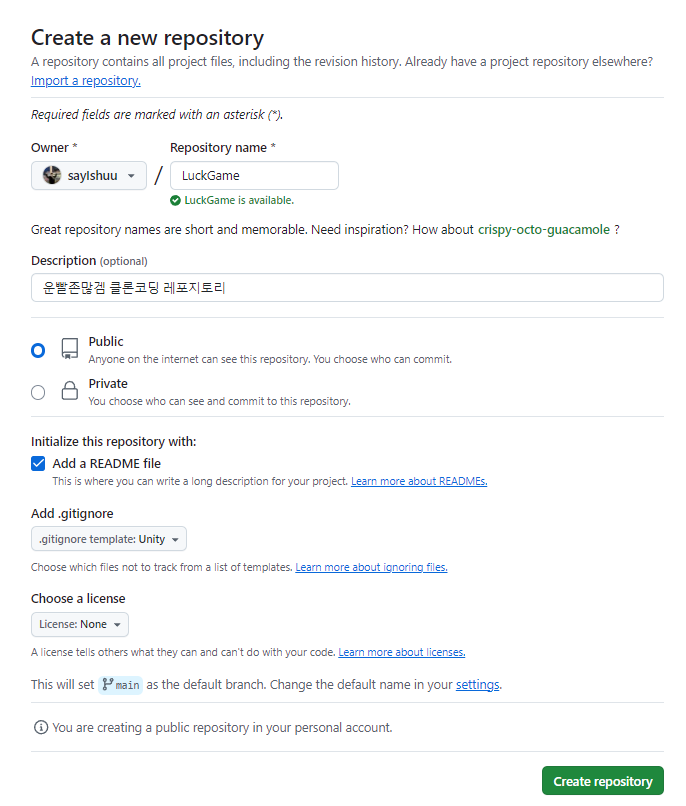The width and height of the screenshot is (686, 806).
Task: Use the crispy-octo-guacamole name suggestion
Action: point(544,230)
